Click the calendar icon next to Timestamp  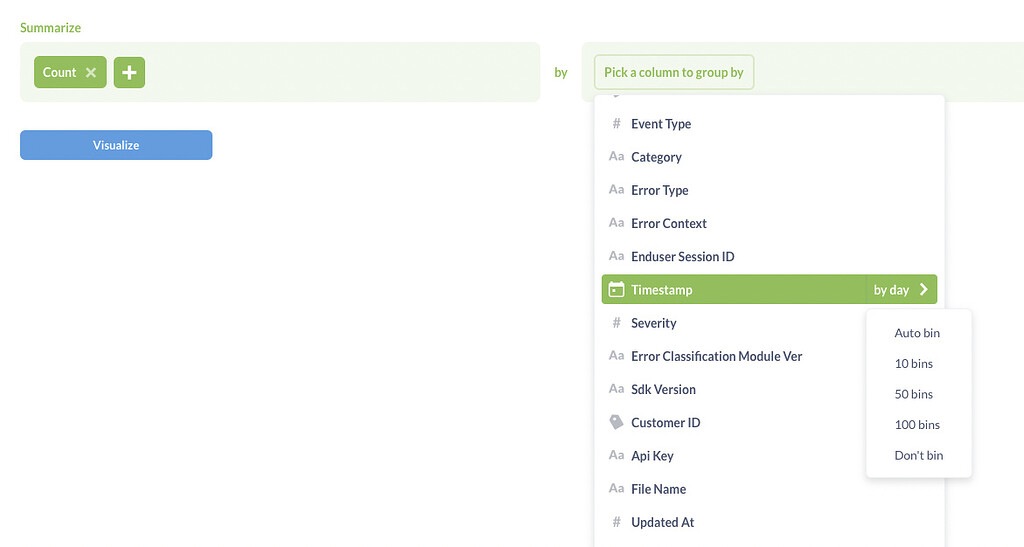pos(616,290)
